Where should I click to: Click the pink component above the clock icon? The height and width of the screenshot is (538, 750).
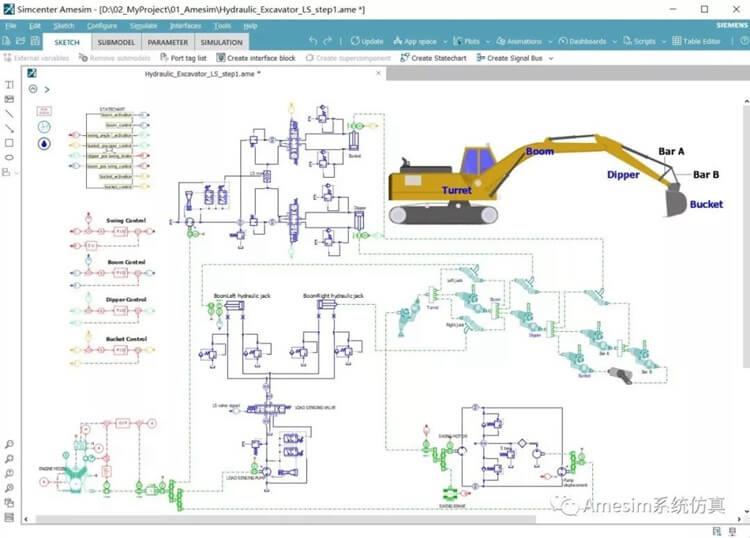point(44,111)
